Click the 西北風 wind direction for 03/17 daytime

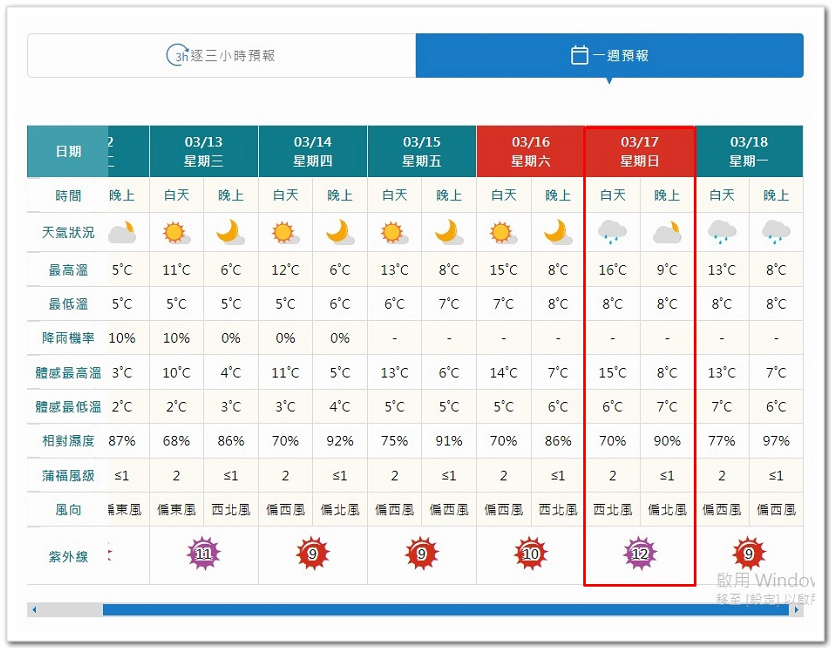point(612,510)
